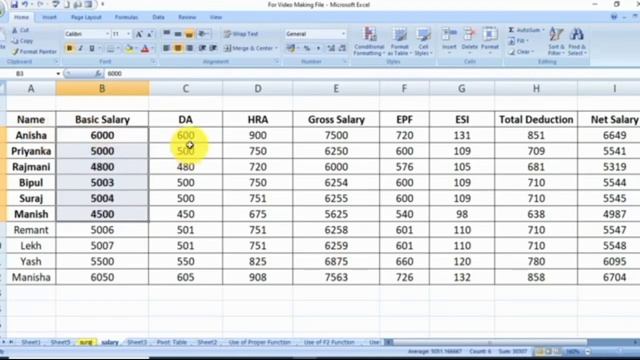Apply the red Font Color button
This screenshot has height=360, width=640.
[x=144, y=49]
